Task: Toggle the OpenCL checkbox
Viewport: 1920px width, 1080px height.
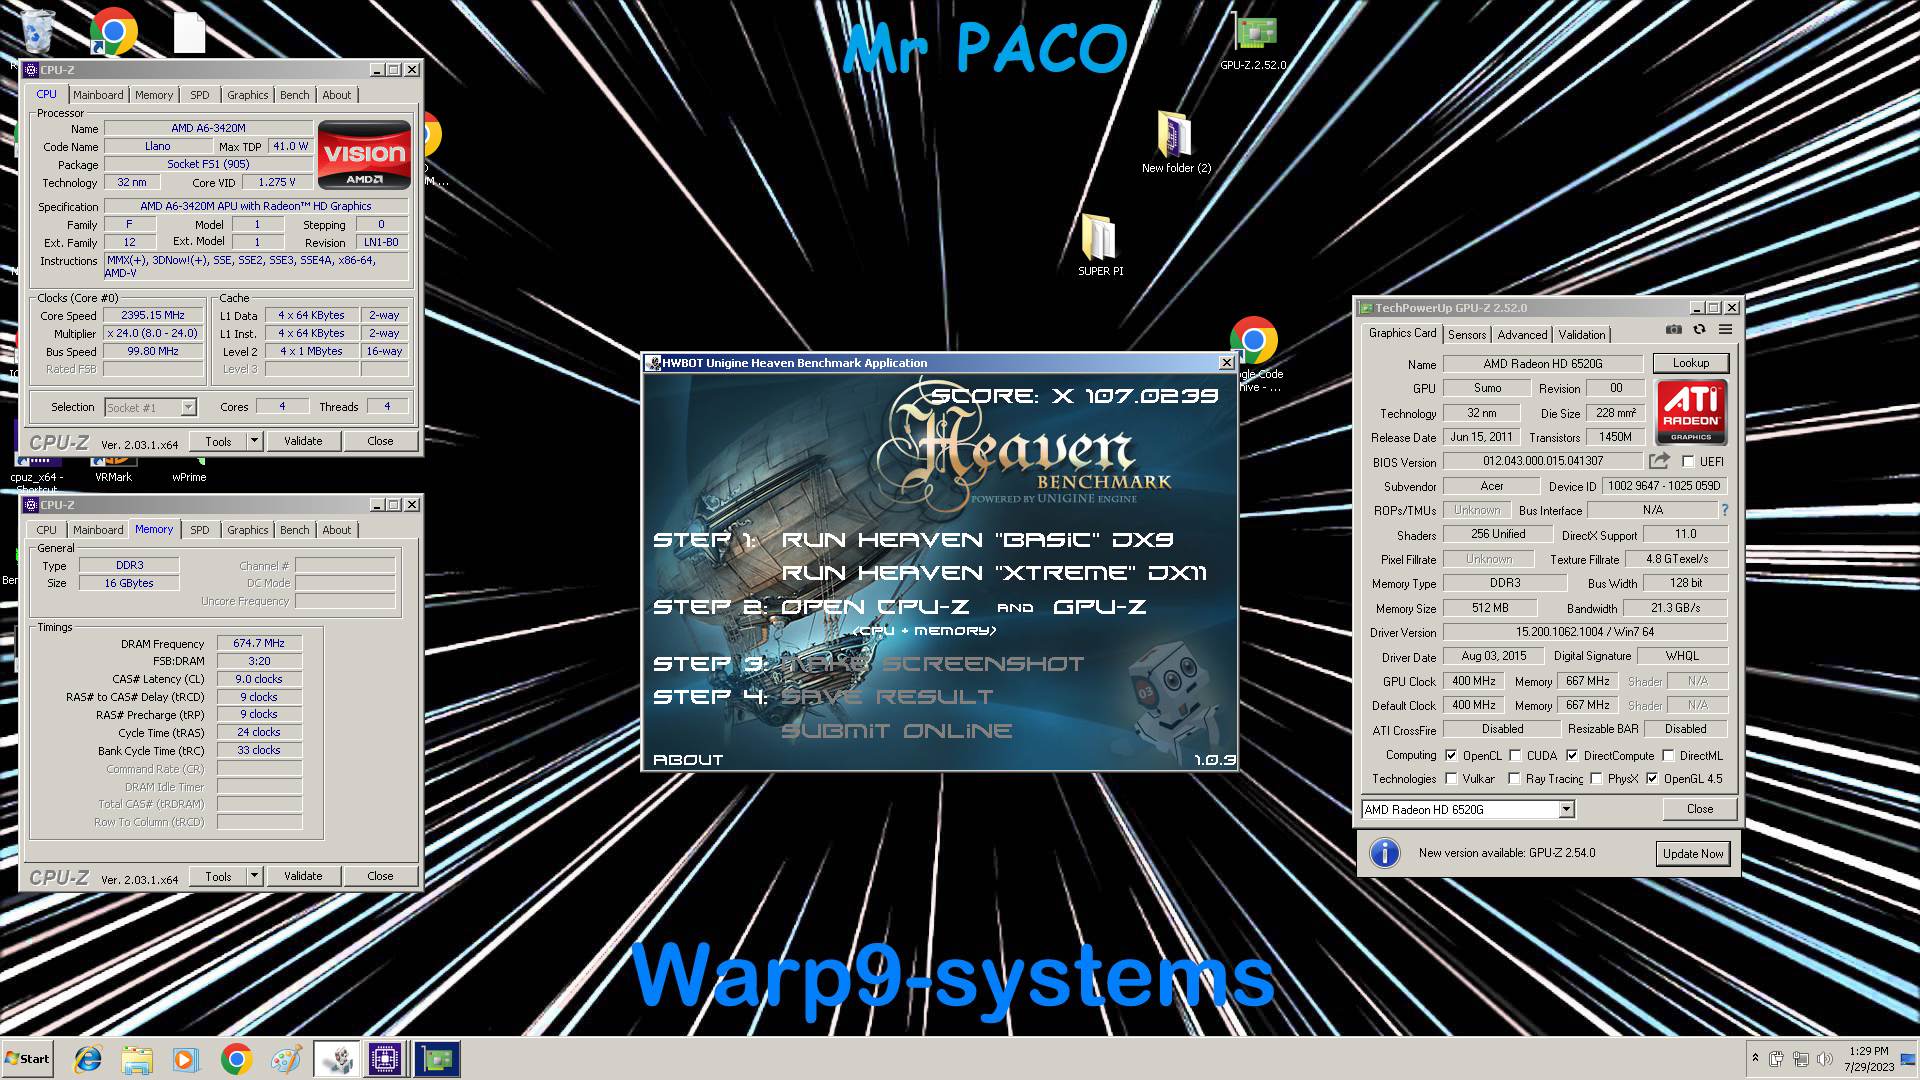Action: tap(1451, 755)
